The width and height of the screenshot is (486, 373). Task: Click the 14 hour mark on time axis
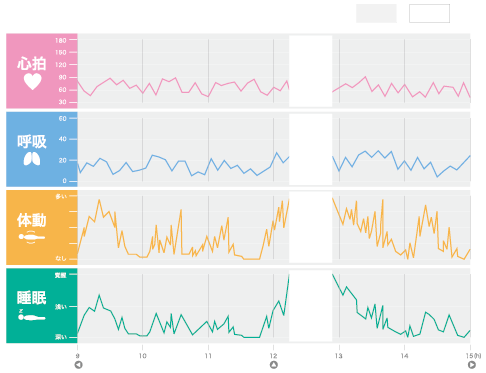[x=404, y=356]
